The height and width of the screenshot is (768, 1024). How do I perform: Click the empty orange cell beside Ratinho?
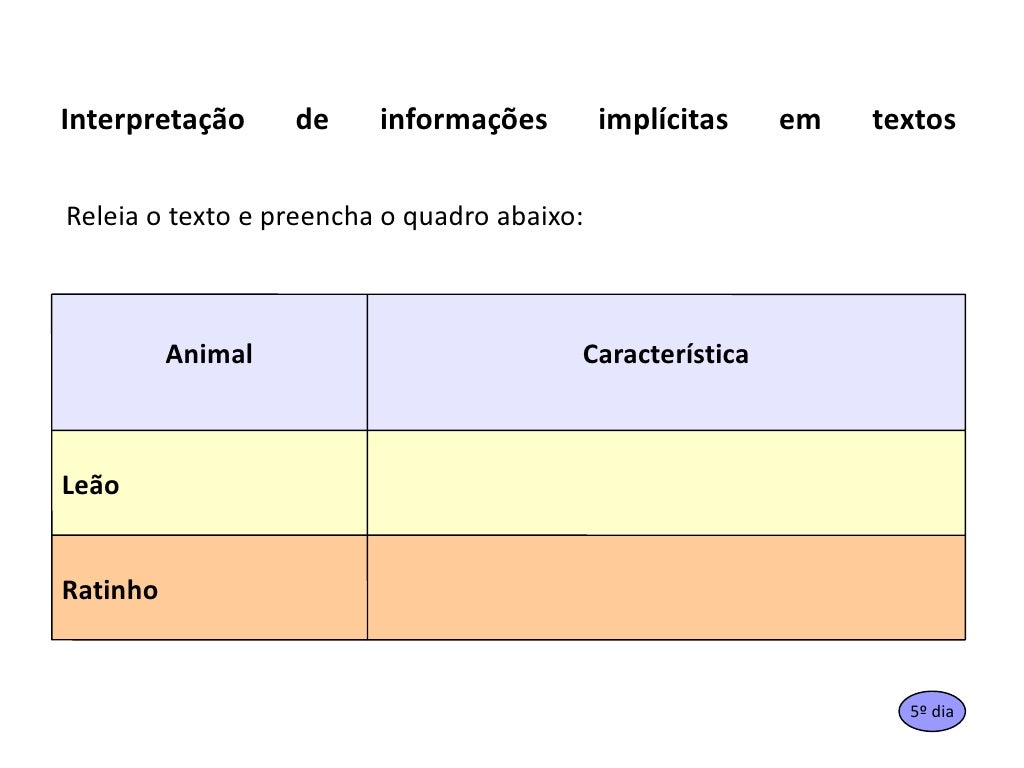[666, 587]
